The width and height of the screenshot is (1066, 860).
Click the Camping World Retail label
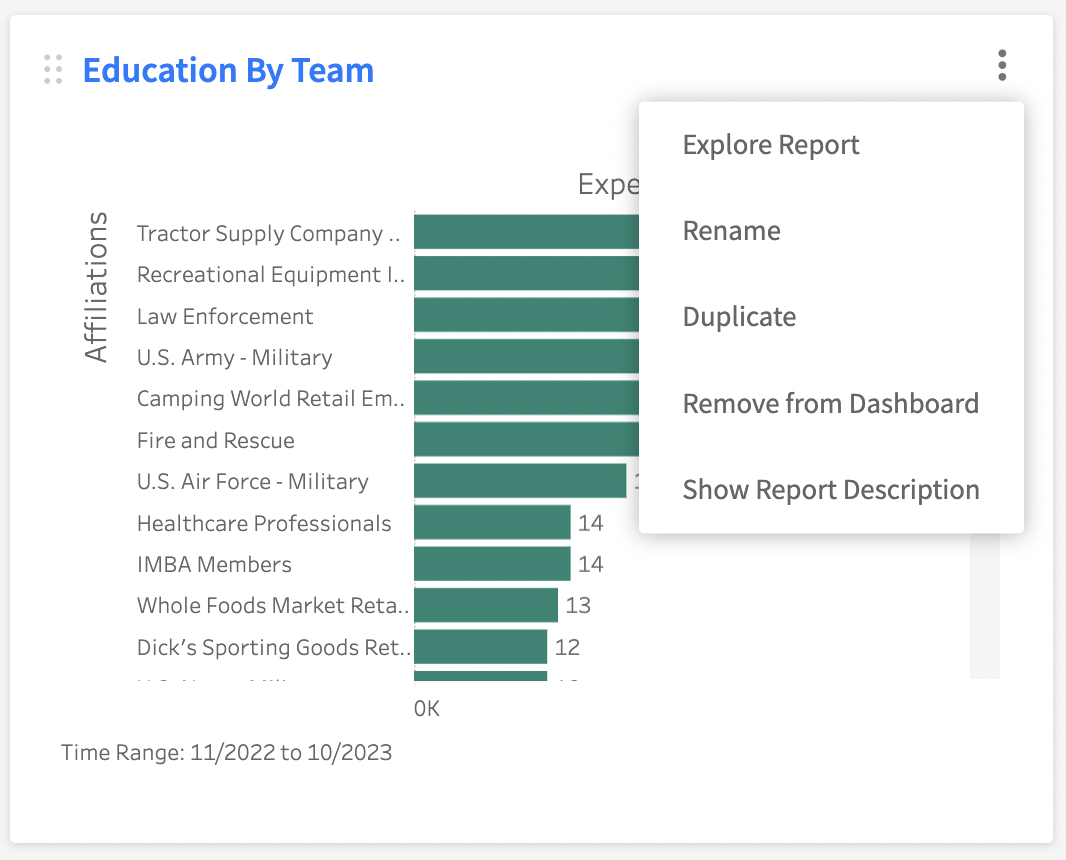[271, 398]
